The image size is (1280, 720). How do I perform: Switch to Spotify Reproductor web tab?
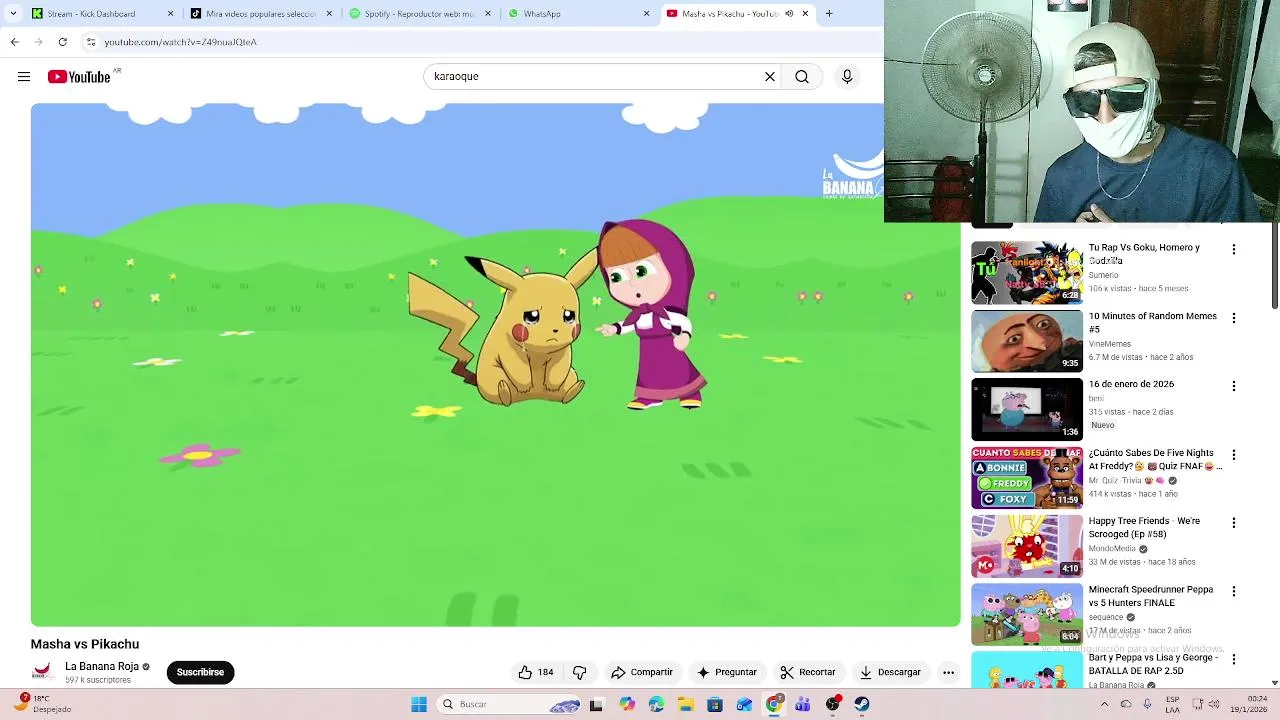(420, 14)
